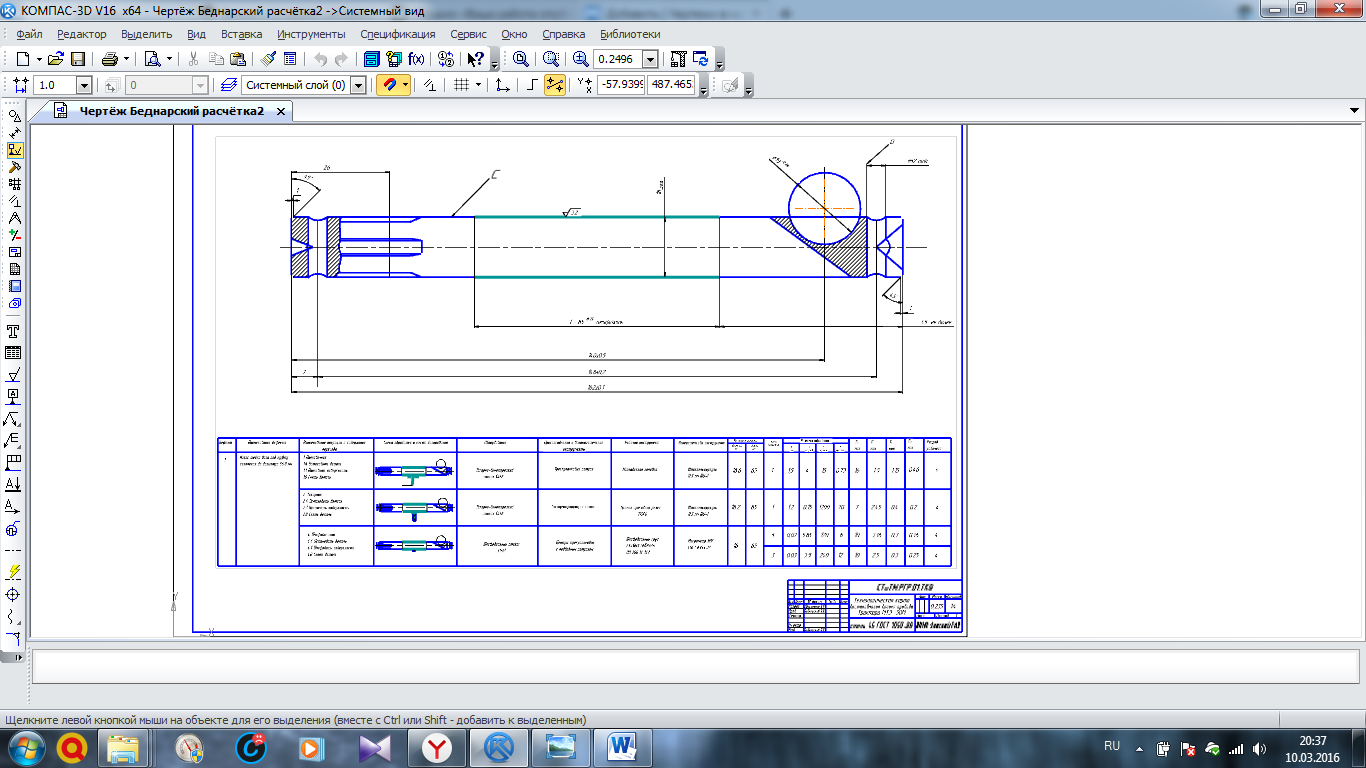Refresh the drawing view icon
The height and width of the screenshot is (768, 1366).
(700, 59)
